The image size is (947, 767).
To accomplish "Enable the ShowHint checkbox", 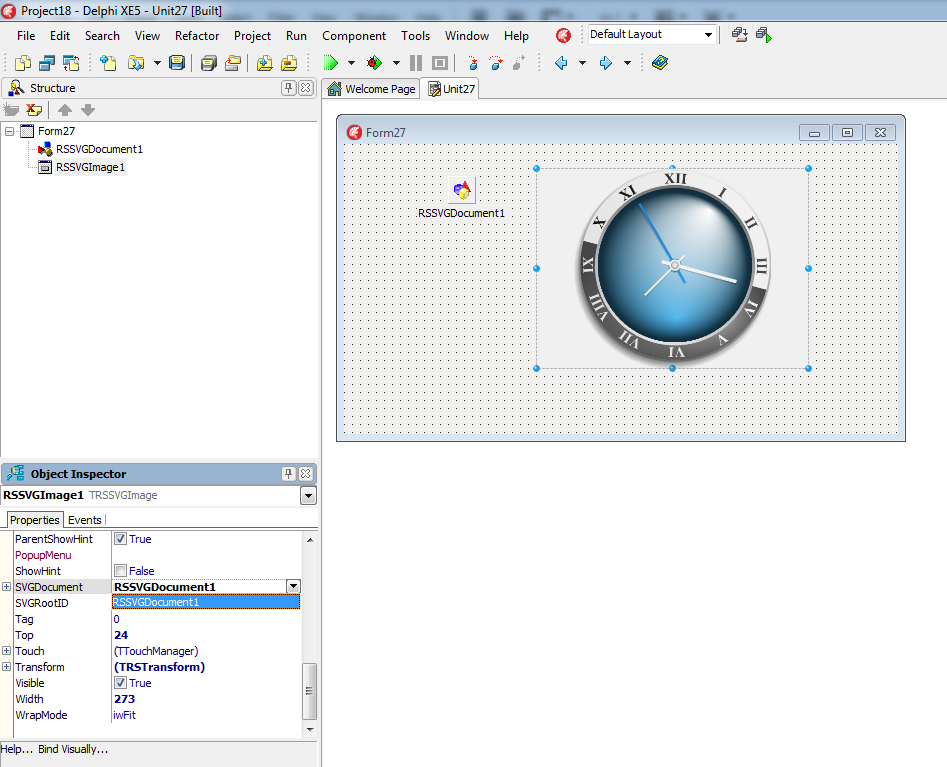I will 120,571.
